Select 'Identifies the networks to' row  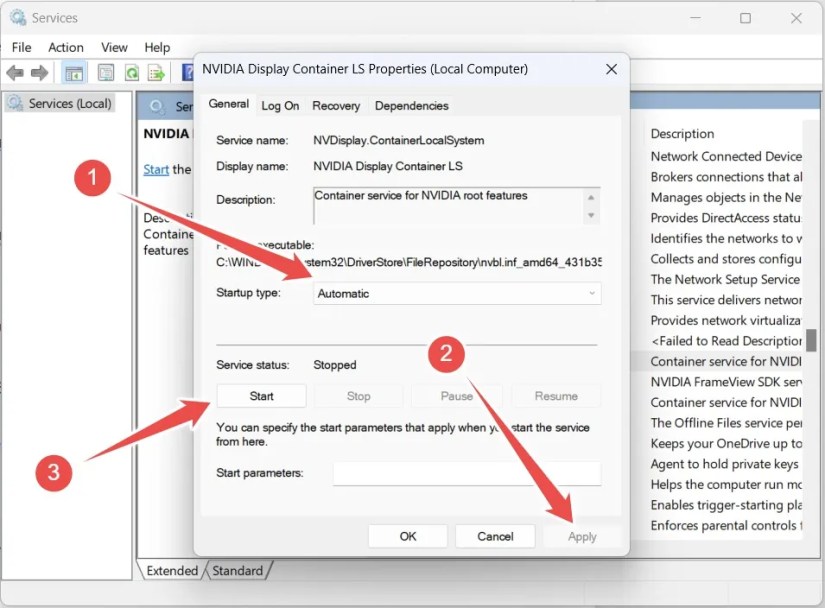[x=726, y=238]
